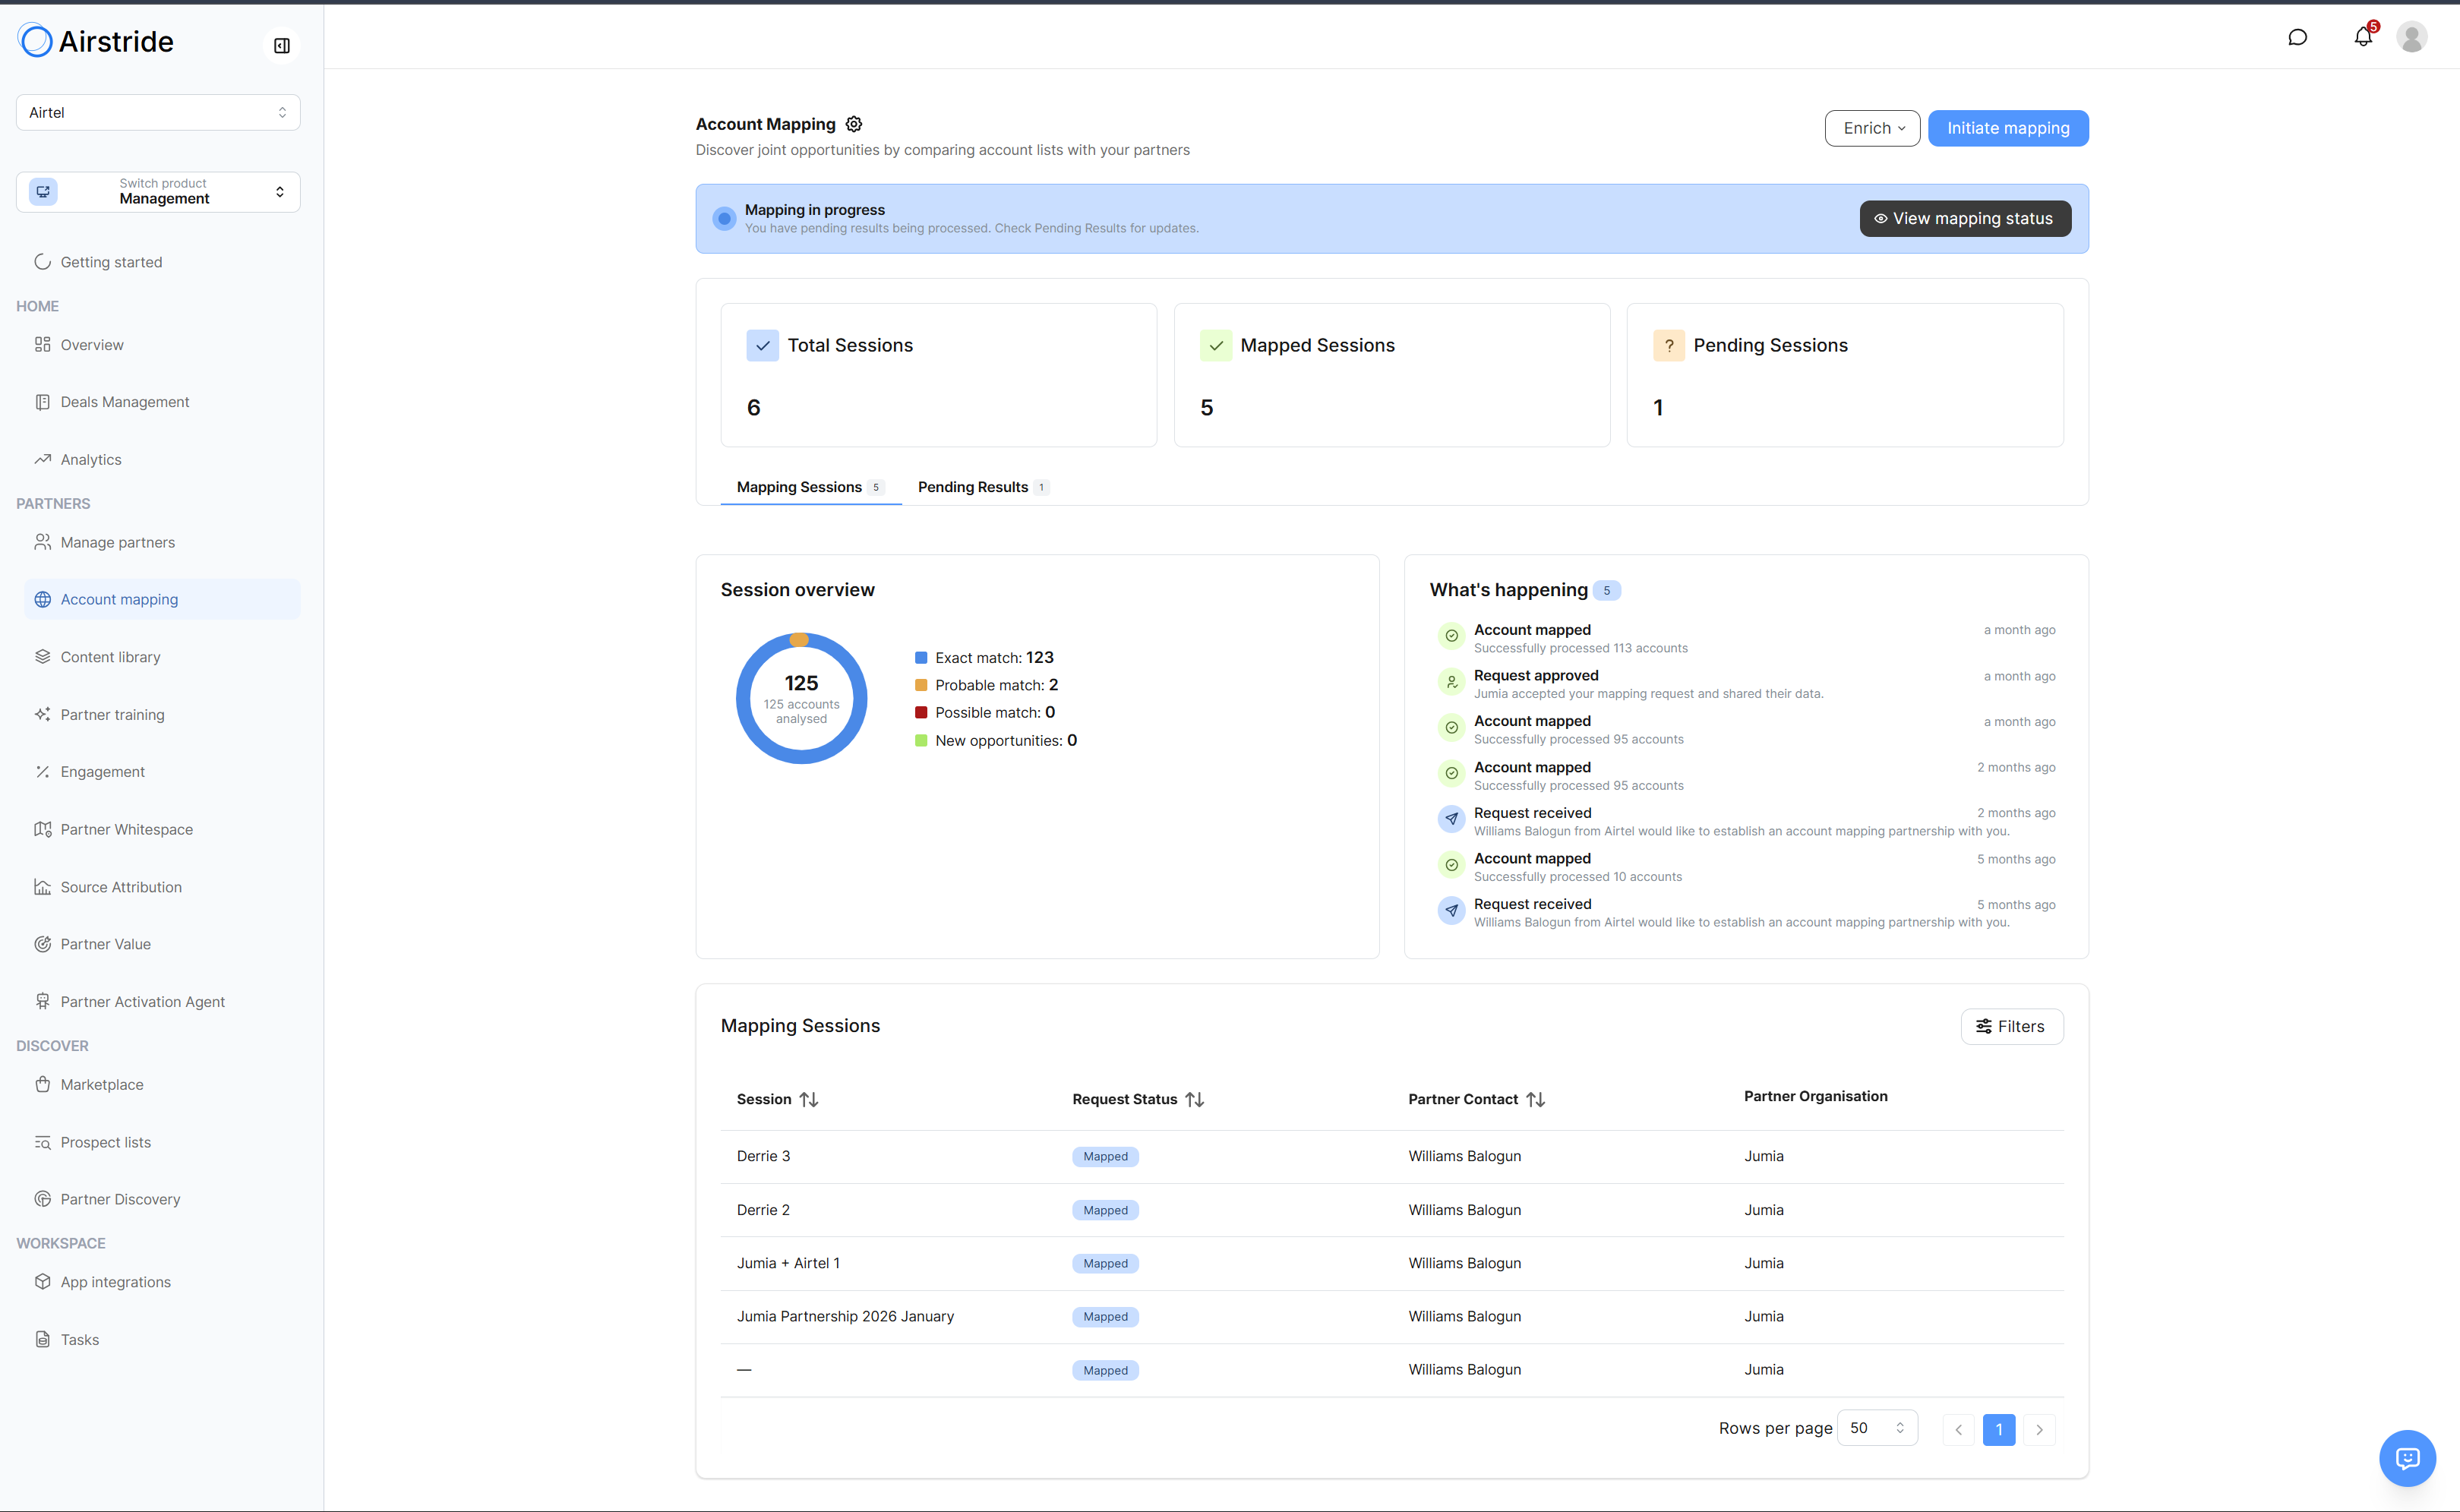Open Marketplace
This screenshot has width=2460, height=1512.
(x=162, y=1085)
